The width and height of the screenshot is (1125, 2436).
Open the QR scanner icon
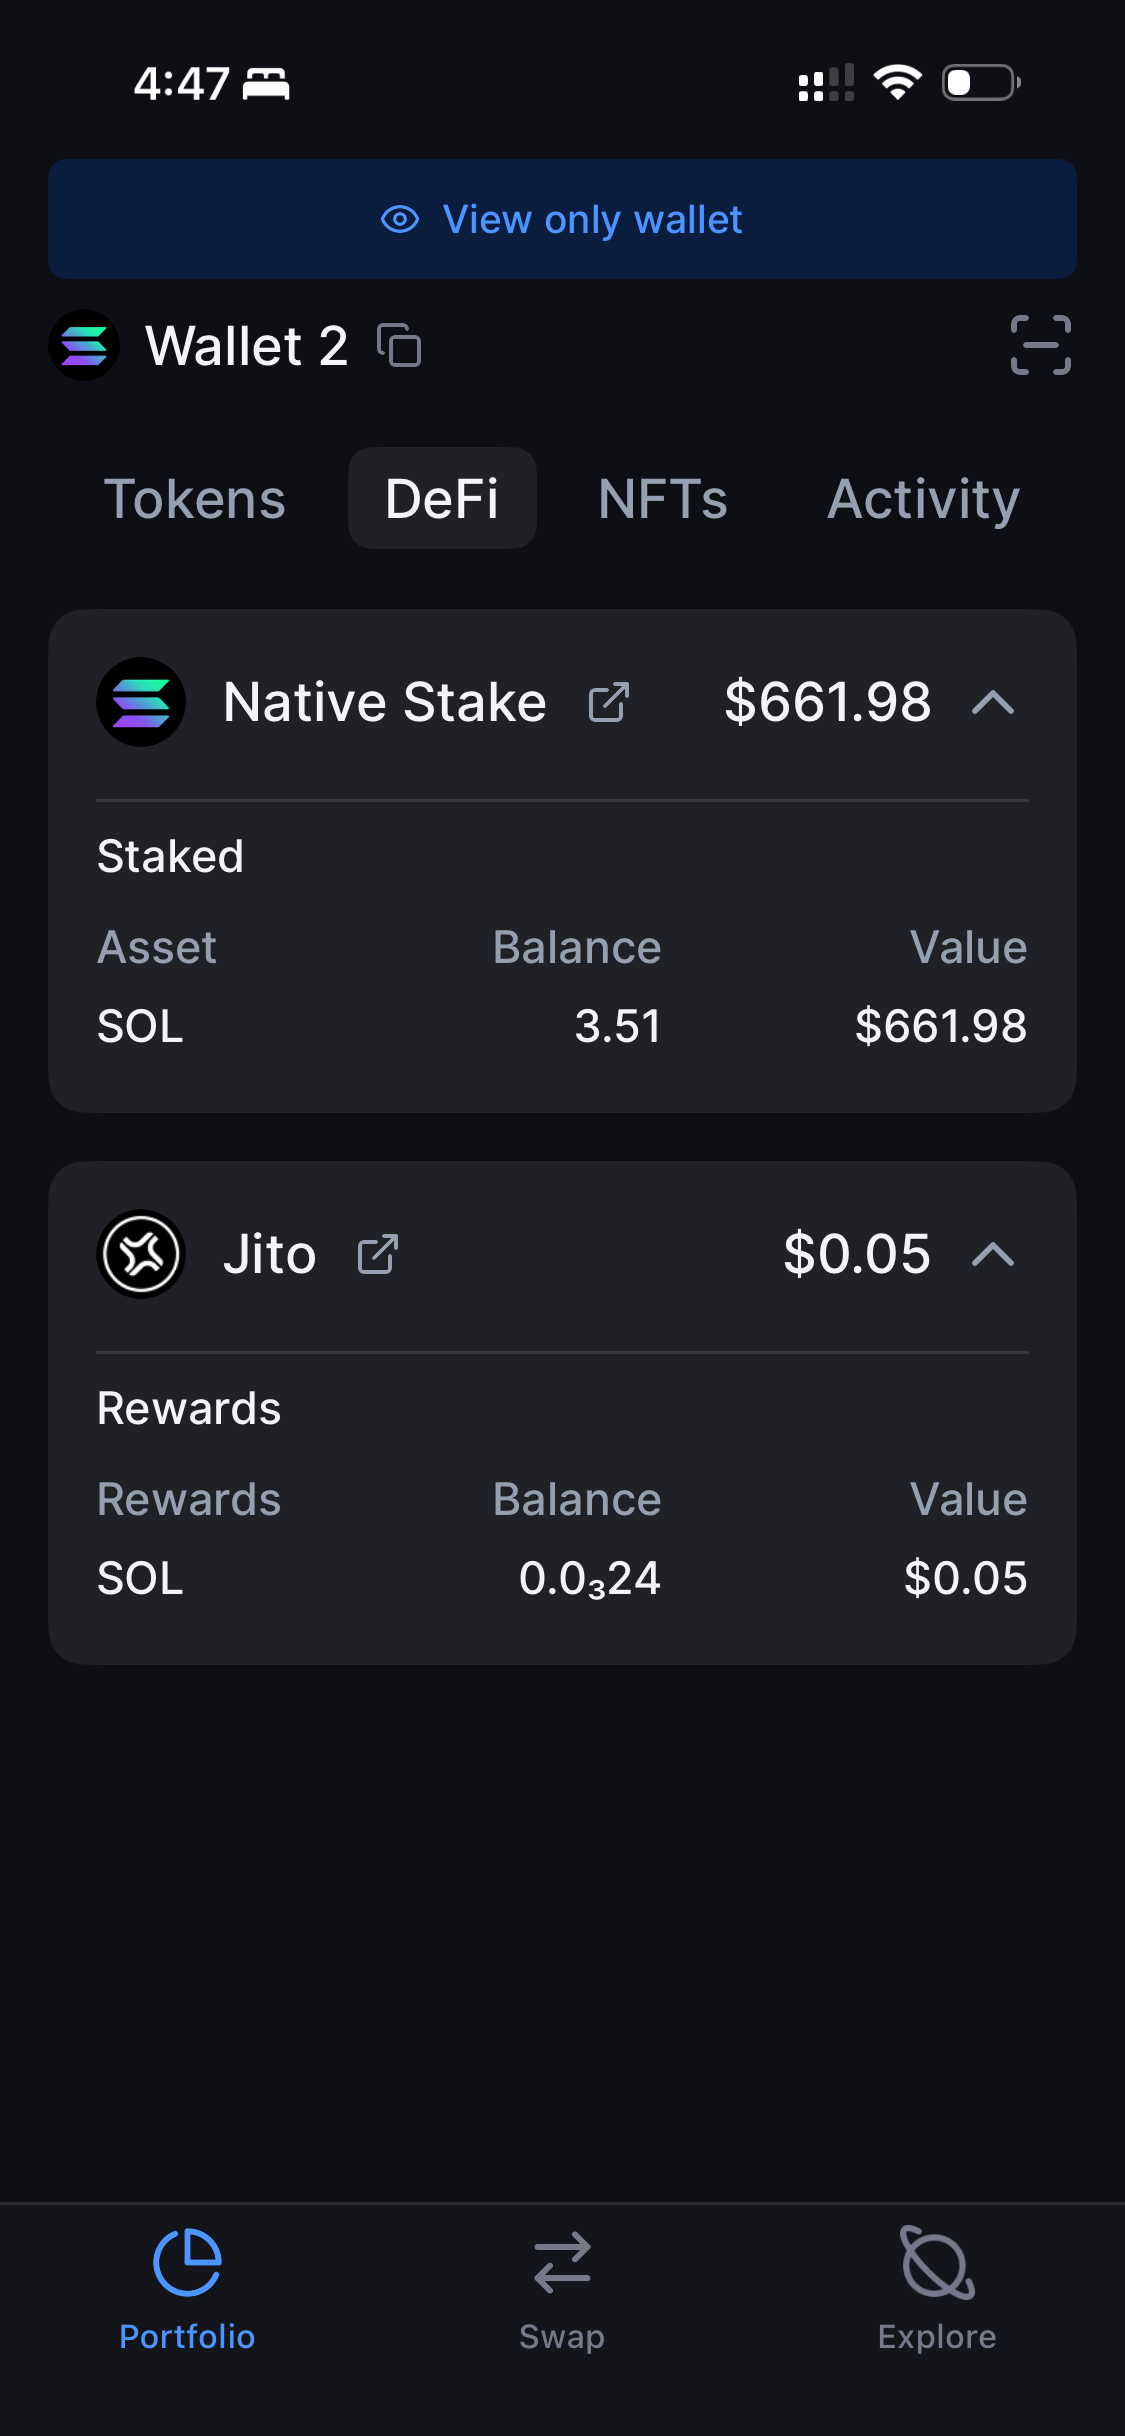1040,345
